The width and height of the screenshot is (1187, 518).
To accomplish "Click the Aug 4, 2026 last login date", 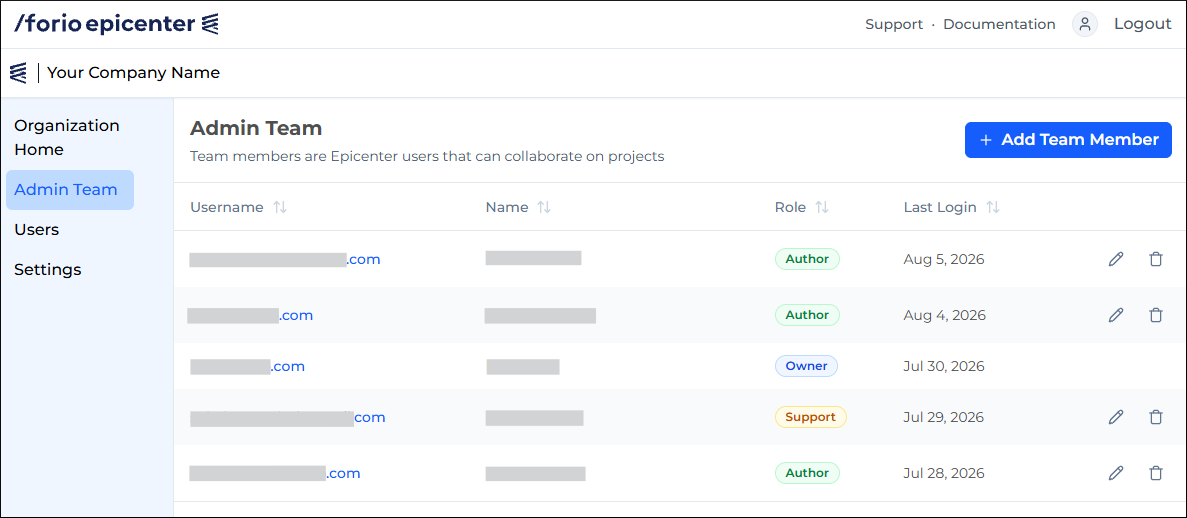I will pos(945,315).
